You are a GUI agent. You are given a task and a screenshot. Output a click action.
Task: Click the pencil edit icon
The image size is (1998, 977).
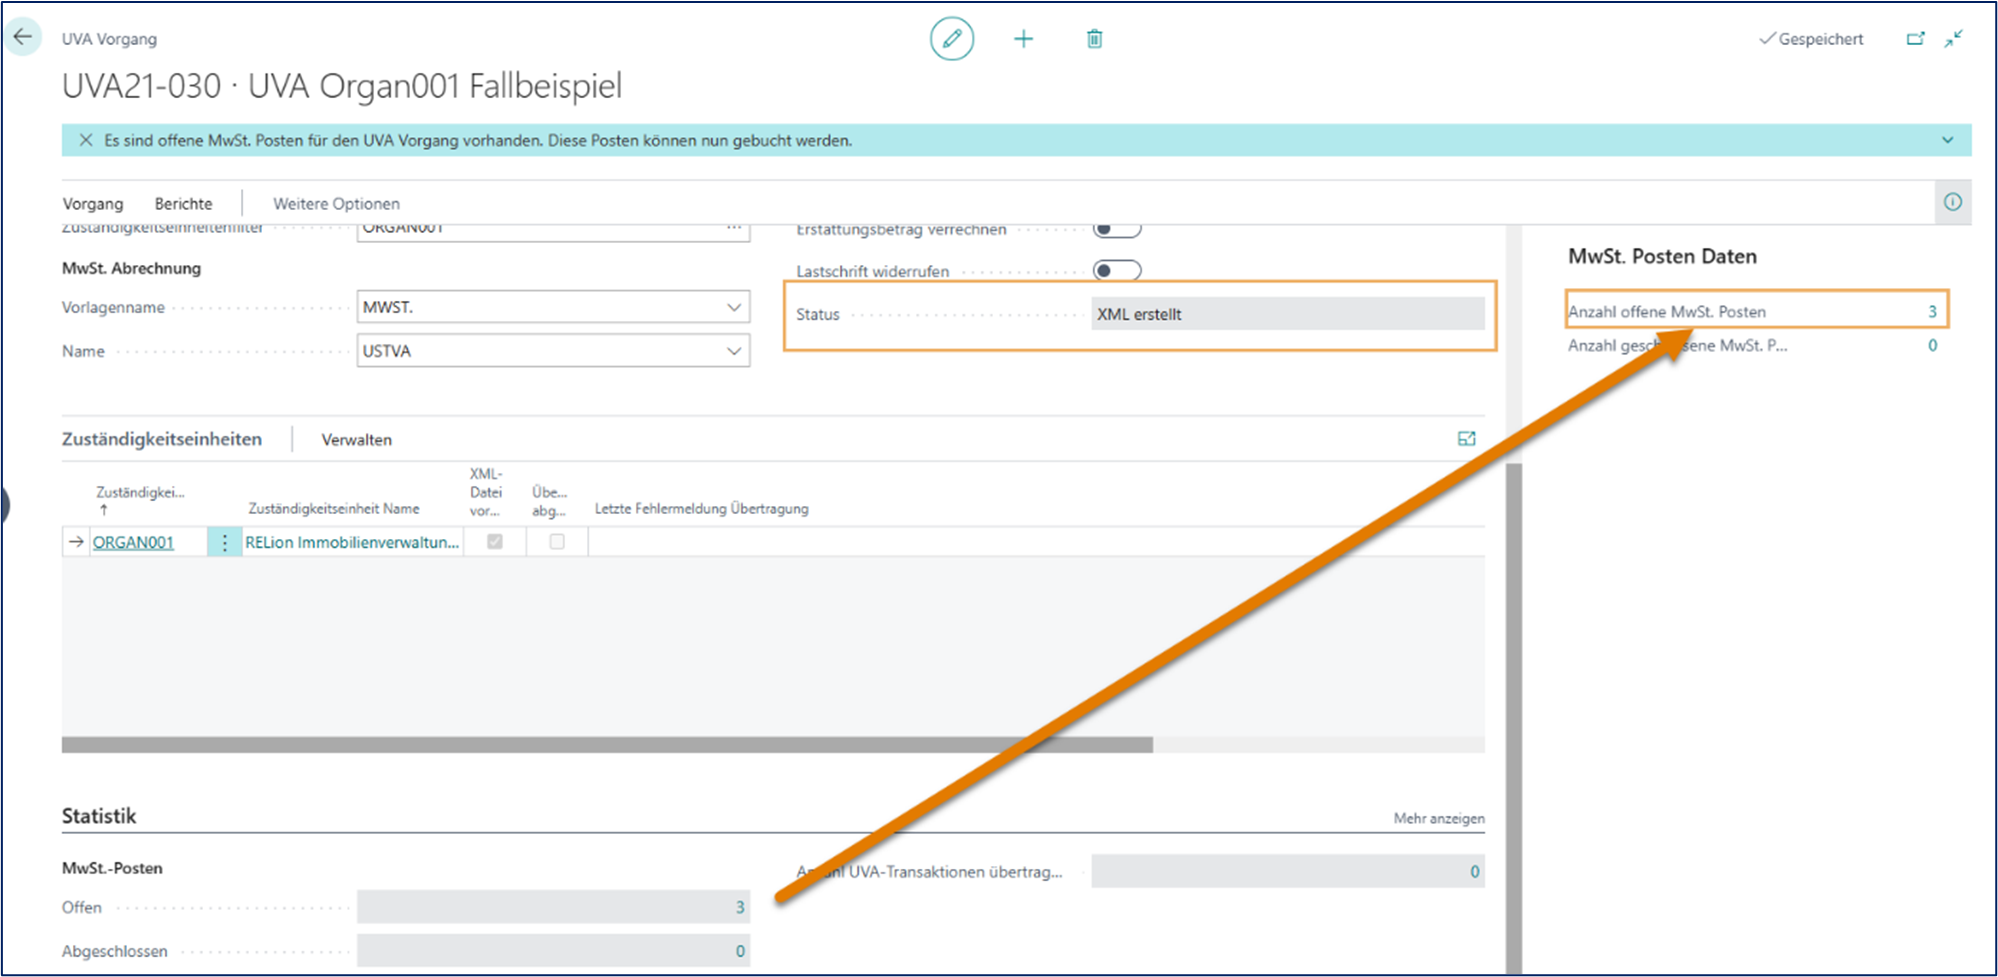[951, 39]
